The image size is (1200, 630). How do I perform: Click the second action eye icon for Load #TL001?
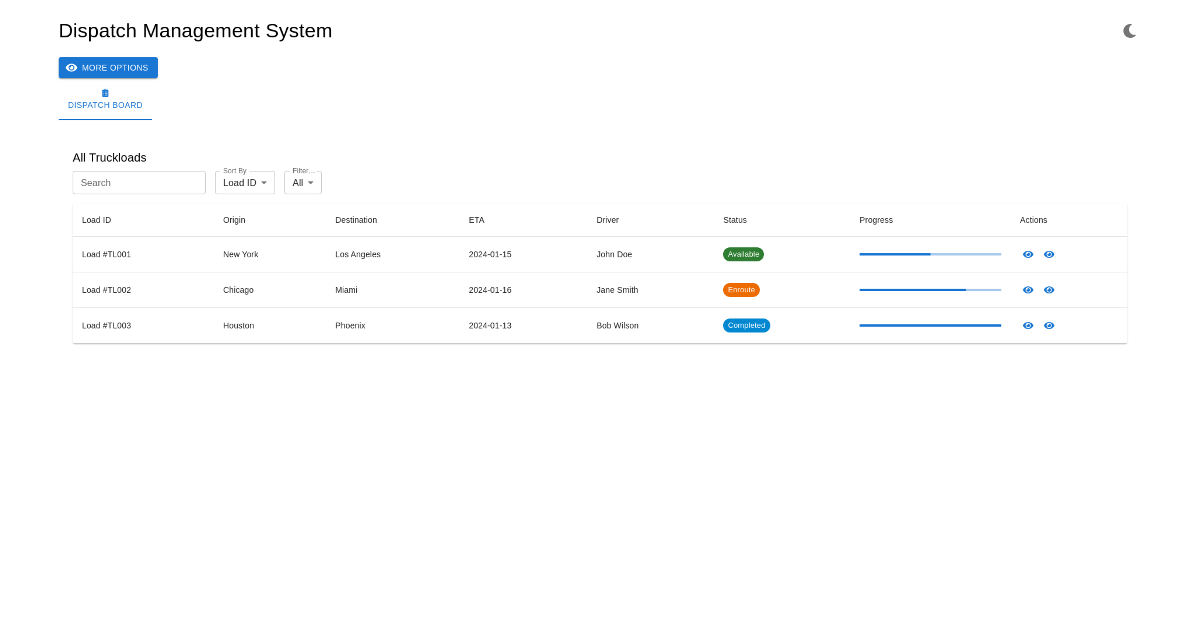point(1049,254)
